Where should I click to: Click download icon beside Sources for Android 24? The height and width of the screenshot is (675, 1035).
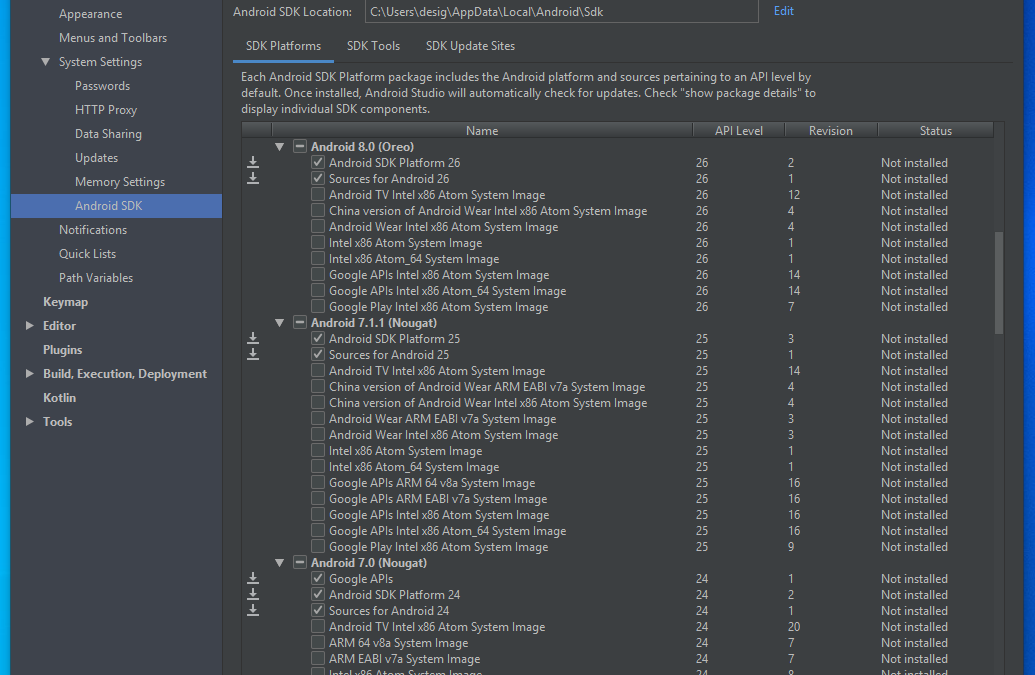(253, 610)
